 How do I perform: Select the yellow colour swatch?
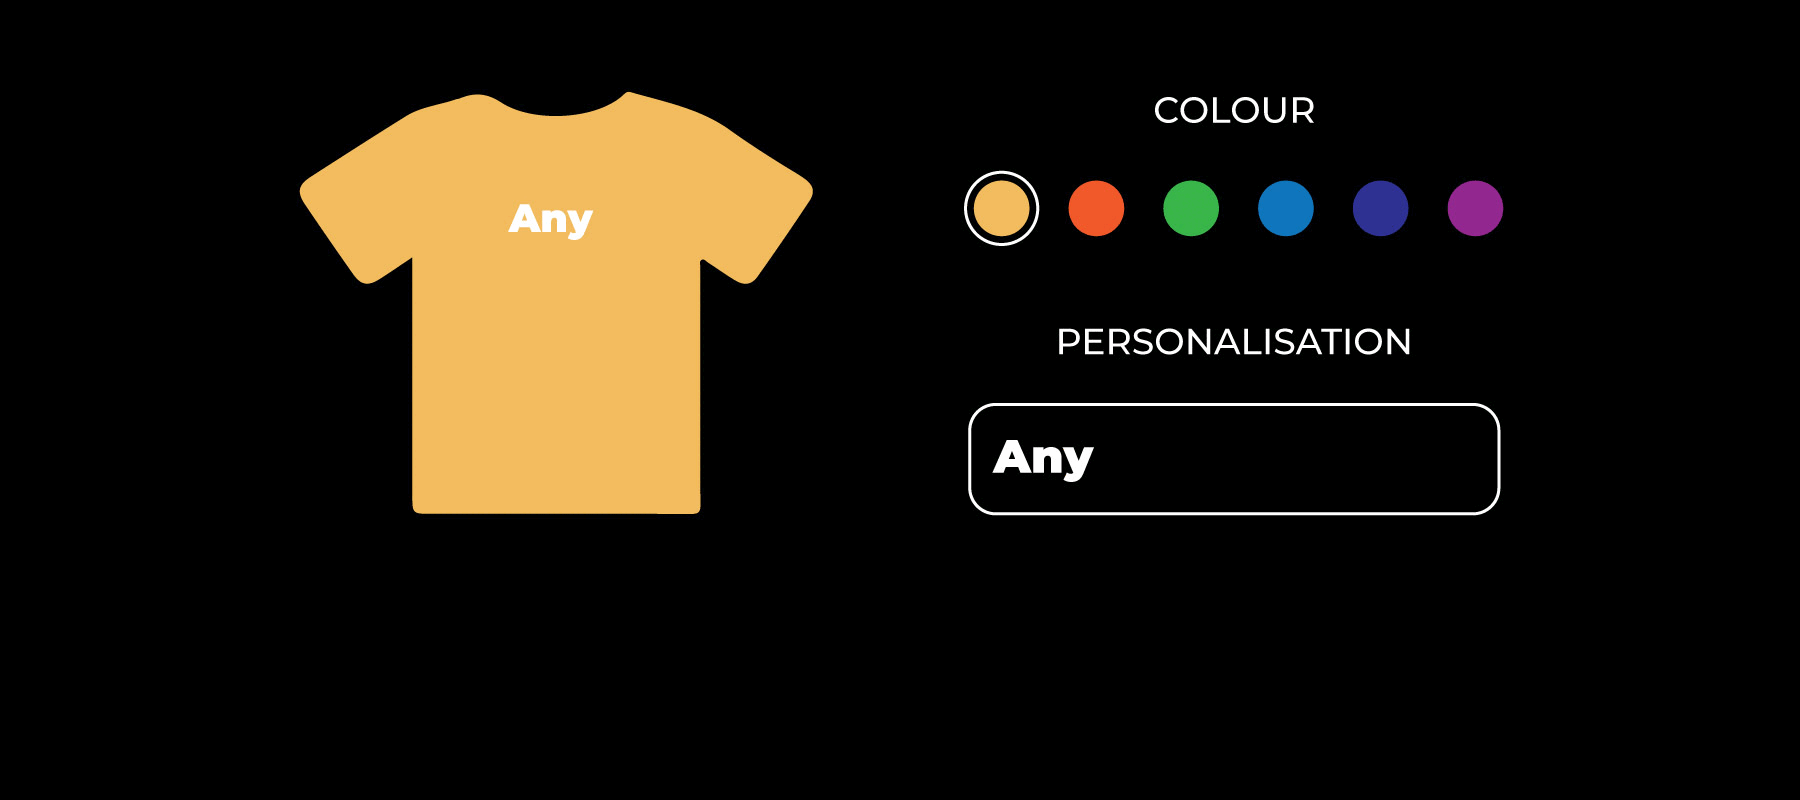pos(1001,208)
